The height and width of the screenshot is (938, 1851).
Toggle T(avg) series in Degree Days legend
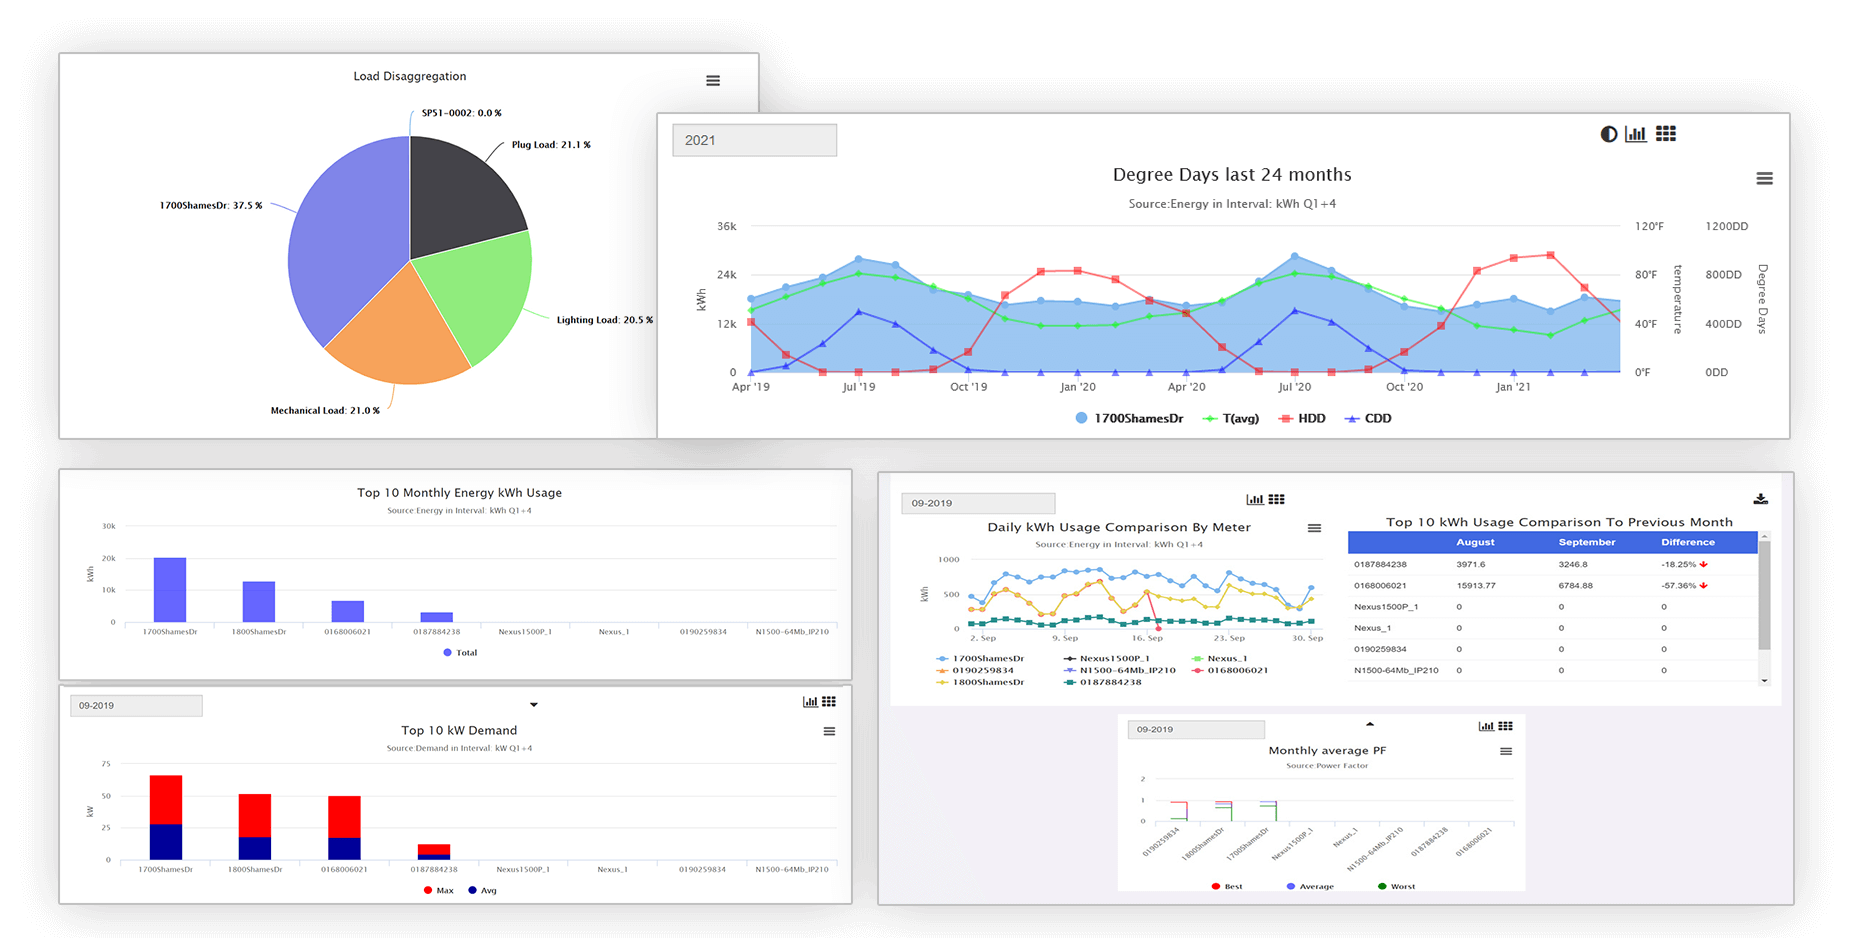(x=1231, y=418)
